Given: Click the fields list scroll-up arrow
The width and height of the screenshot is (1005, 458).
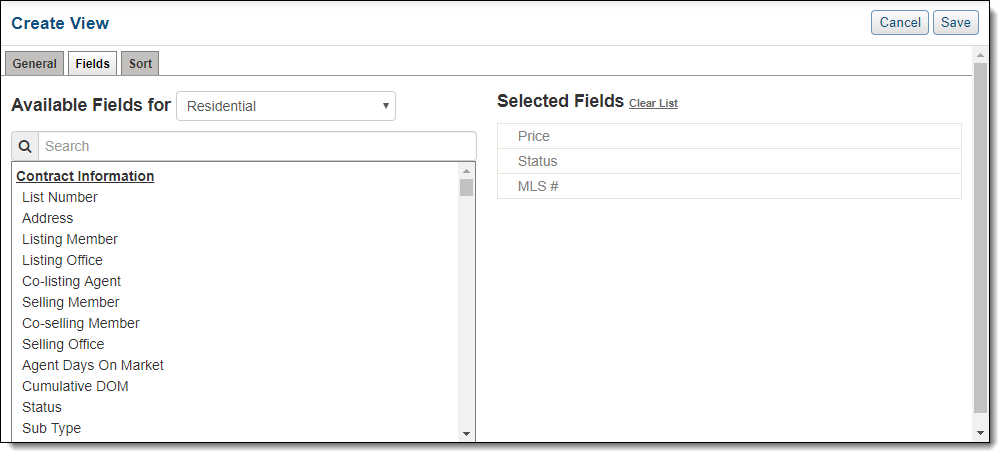Looking at the screenshot, I should click(x=467, y=171).
